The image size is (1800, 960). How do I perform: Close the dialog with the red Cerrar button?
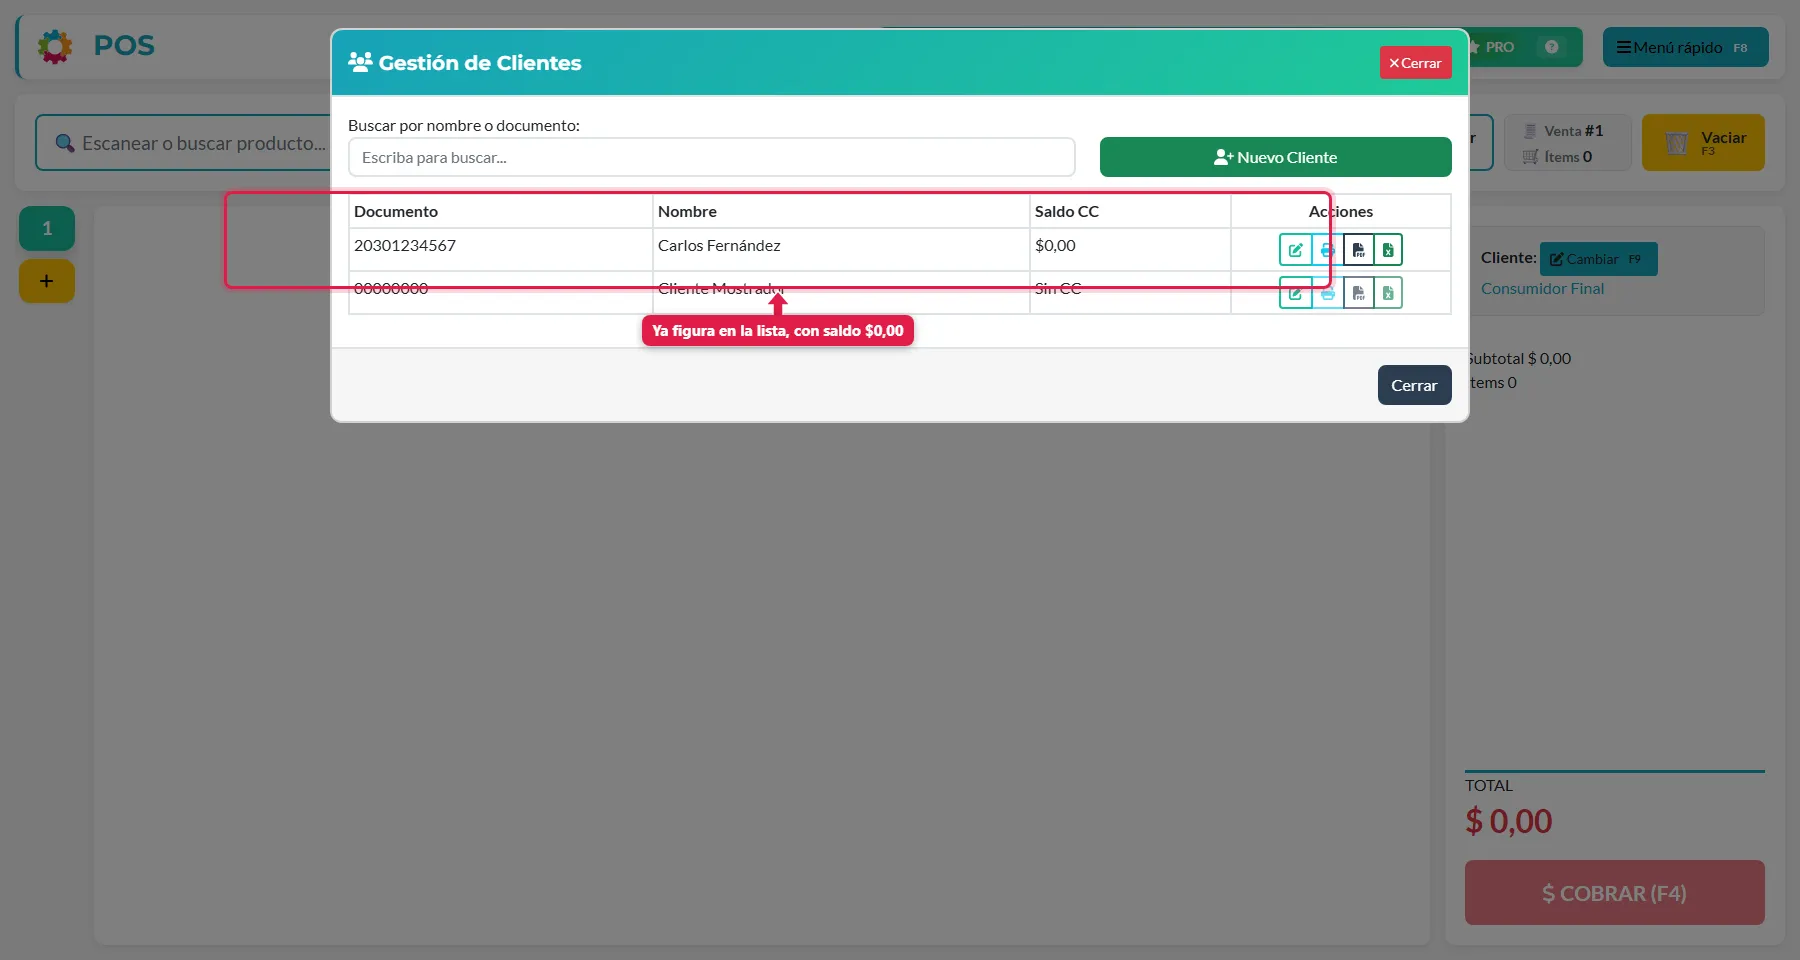(1415, 63)
